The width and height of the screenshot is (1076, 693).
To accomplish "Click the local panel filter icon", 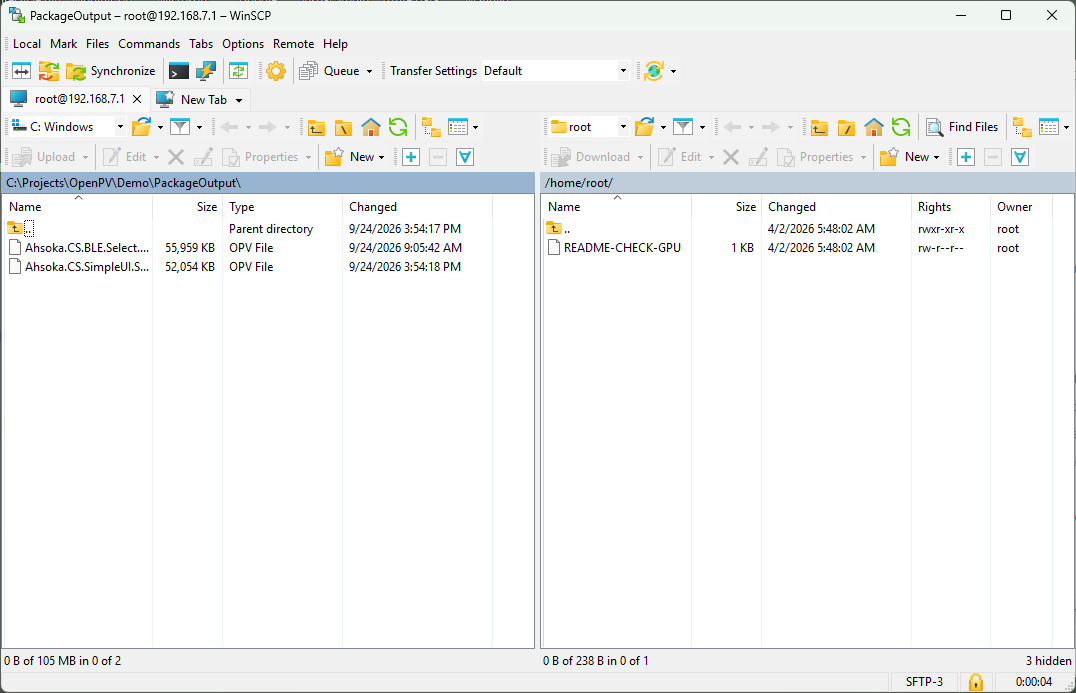I will coord(180,127).
